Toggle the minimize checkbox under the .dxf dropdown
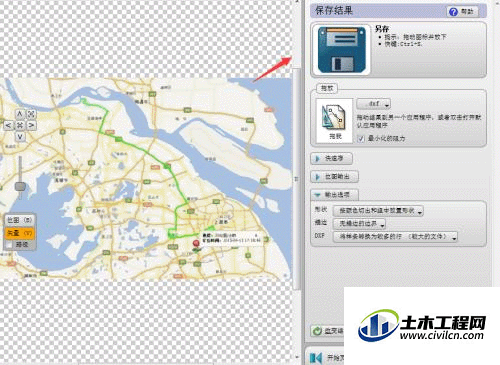500x365 pixels. click(361, 138)
